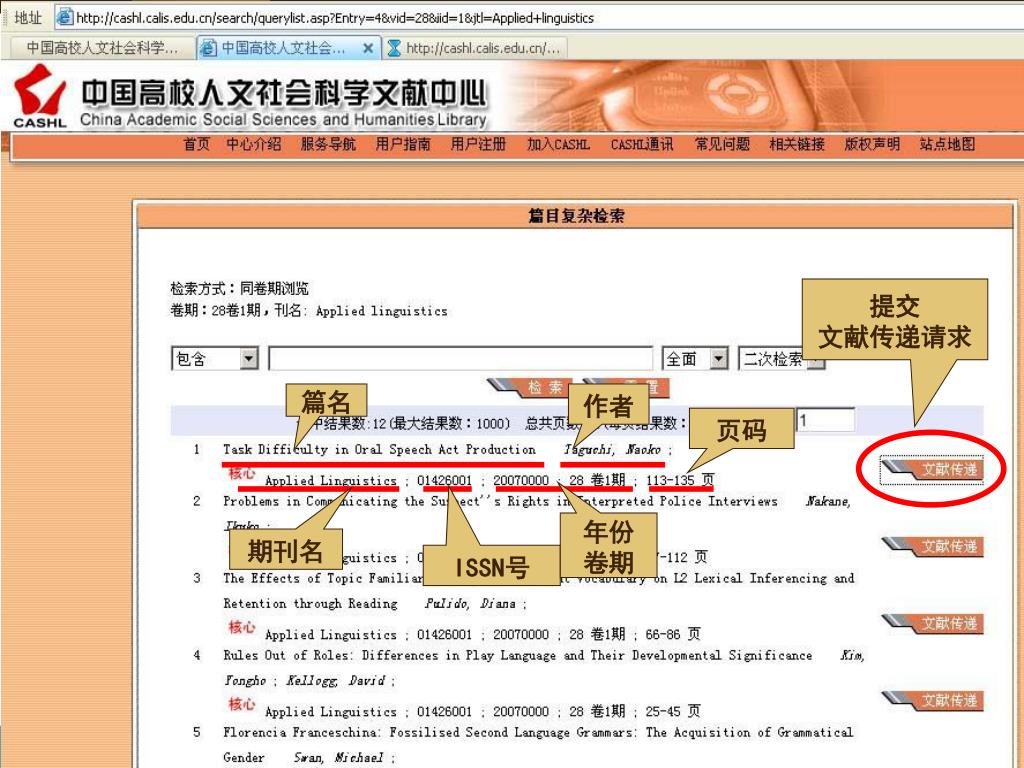Screen dimensions: 1024x768
Task: Click page range 25-45 页 text
Action: point(673,711)
